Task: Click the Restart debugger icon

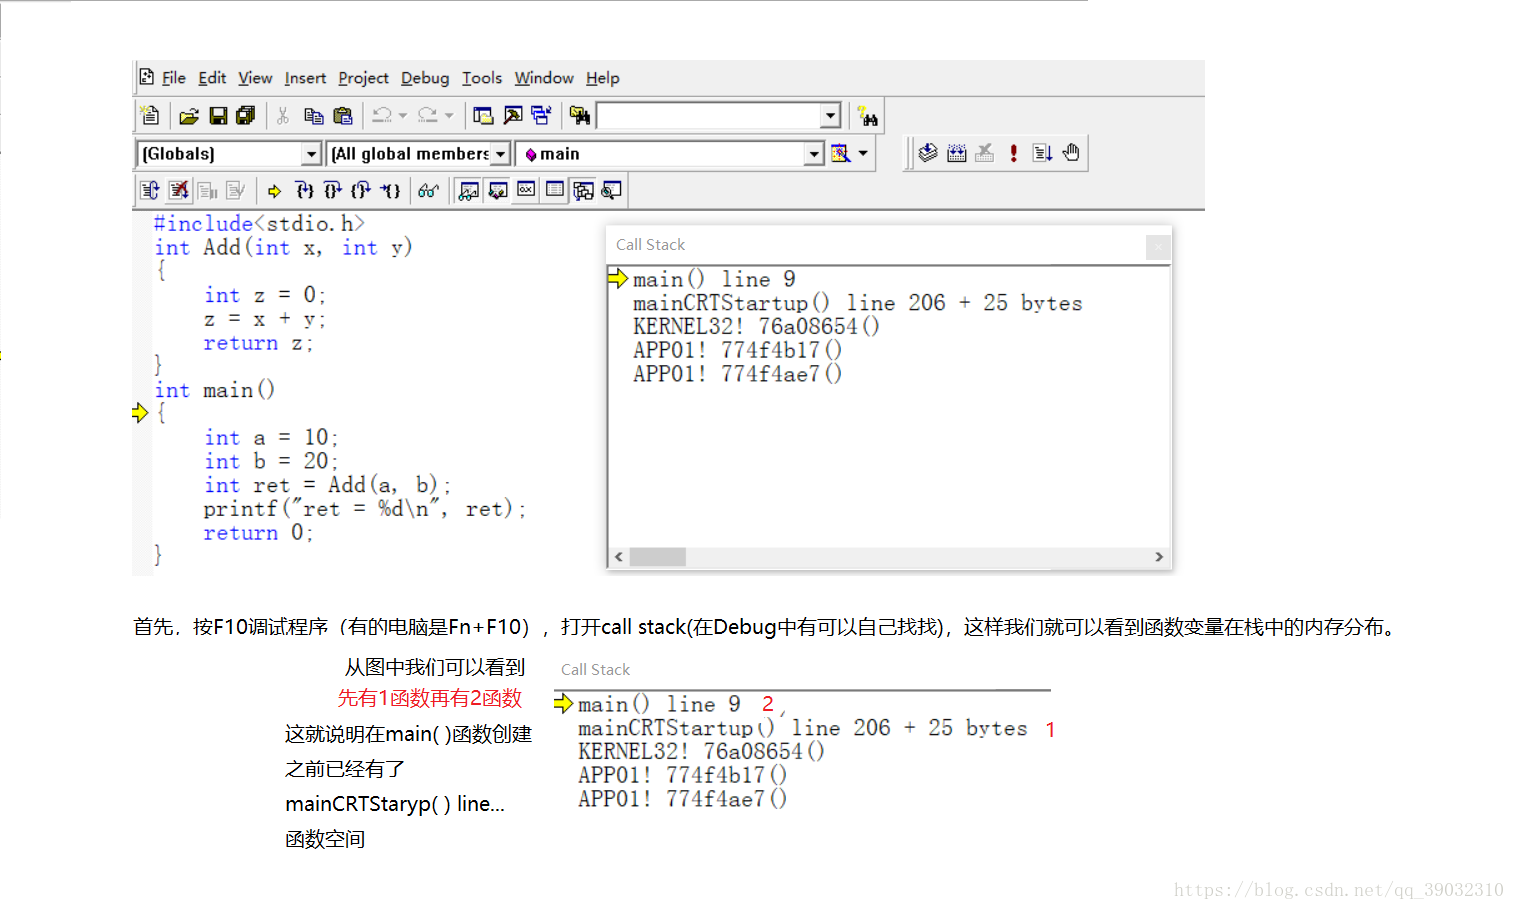Action: [x=150, y=190]
